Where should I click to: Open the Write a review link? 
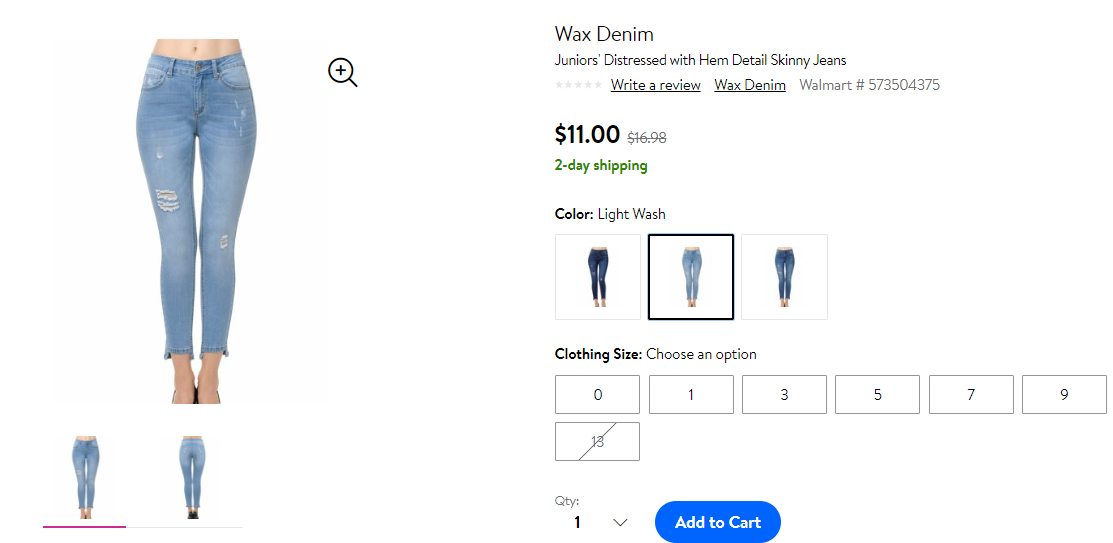656,85
